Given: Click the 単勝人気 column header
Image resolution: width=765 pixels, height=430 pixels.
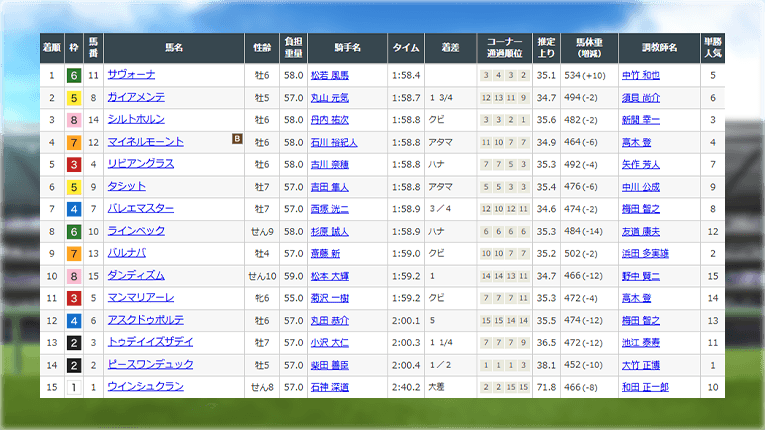Looking at the screenshot, I should (713, 47).
